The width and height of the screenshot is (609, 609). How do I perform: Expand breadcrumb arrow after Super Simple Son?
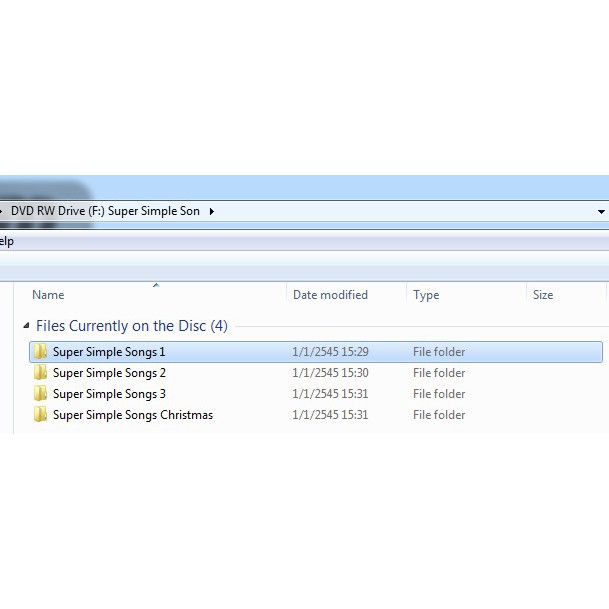[x=212, y=212]
